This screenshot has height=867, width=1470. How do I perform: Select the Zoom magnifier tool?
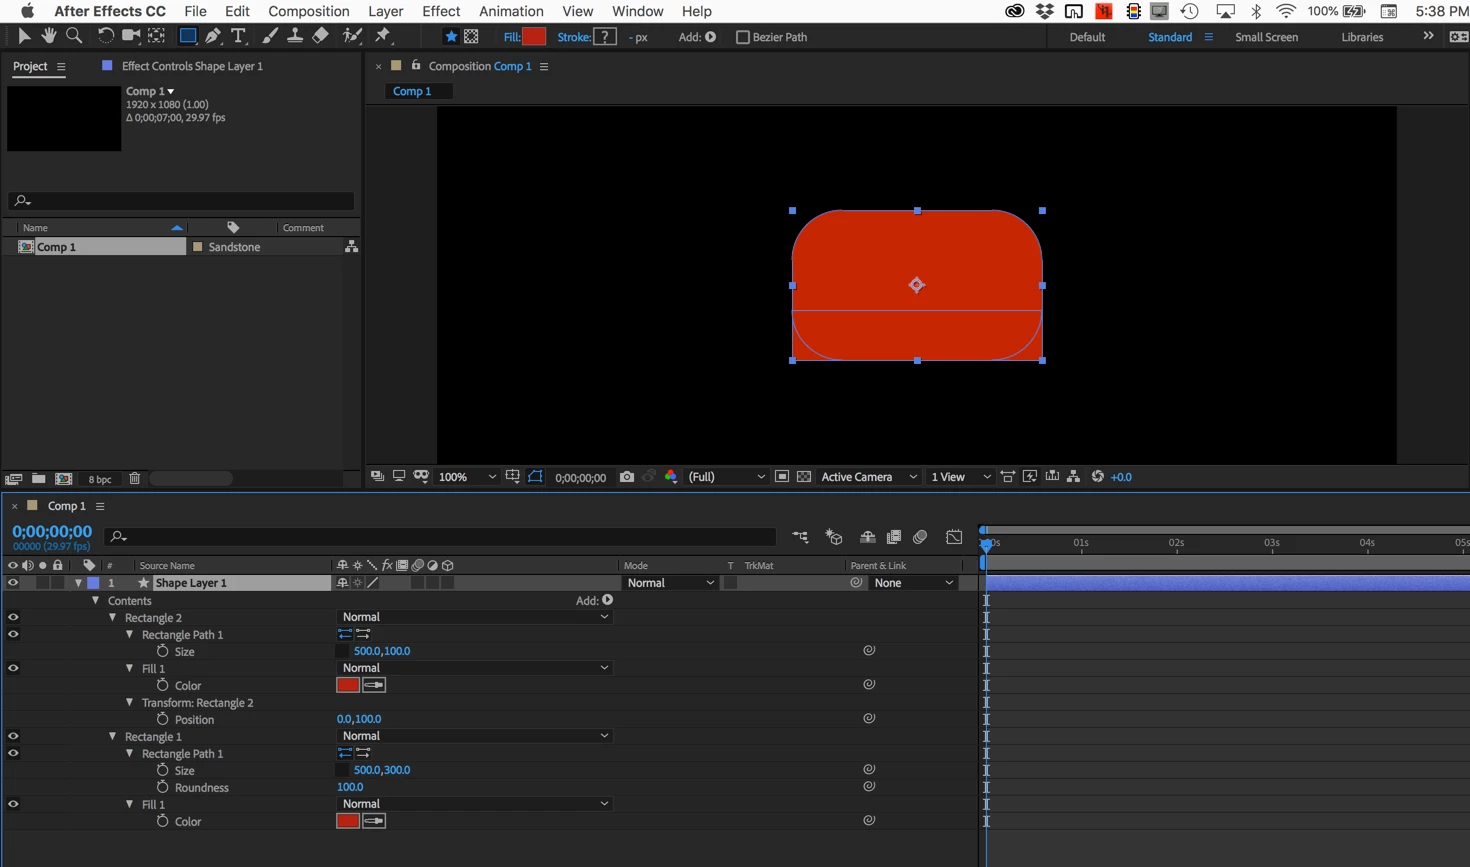pos(74,36)
